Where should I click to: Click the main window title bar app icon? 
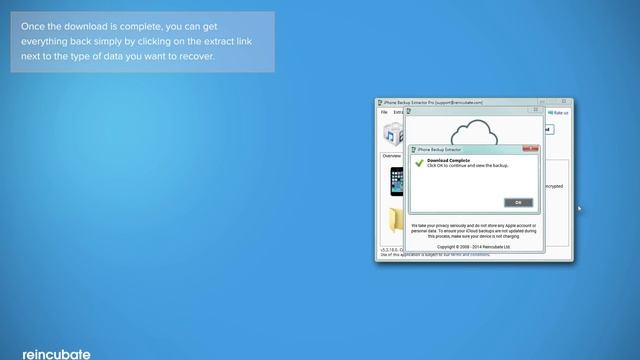pyautogui.click(x=380, y=102)
